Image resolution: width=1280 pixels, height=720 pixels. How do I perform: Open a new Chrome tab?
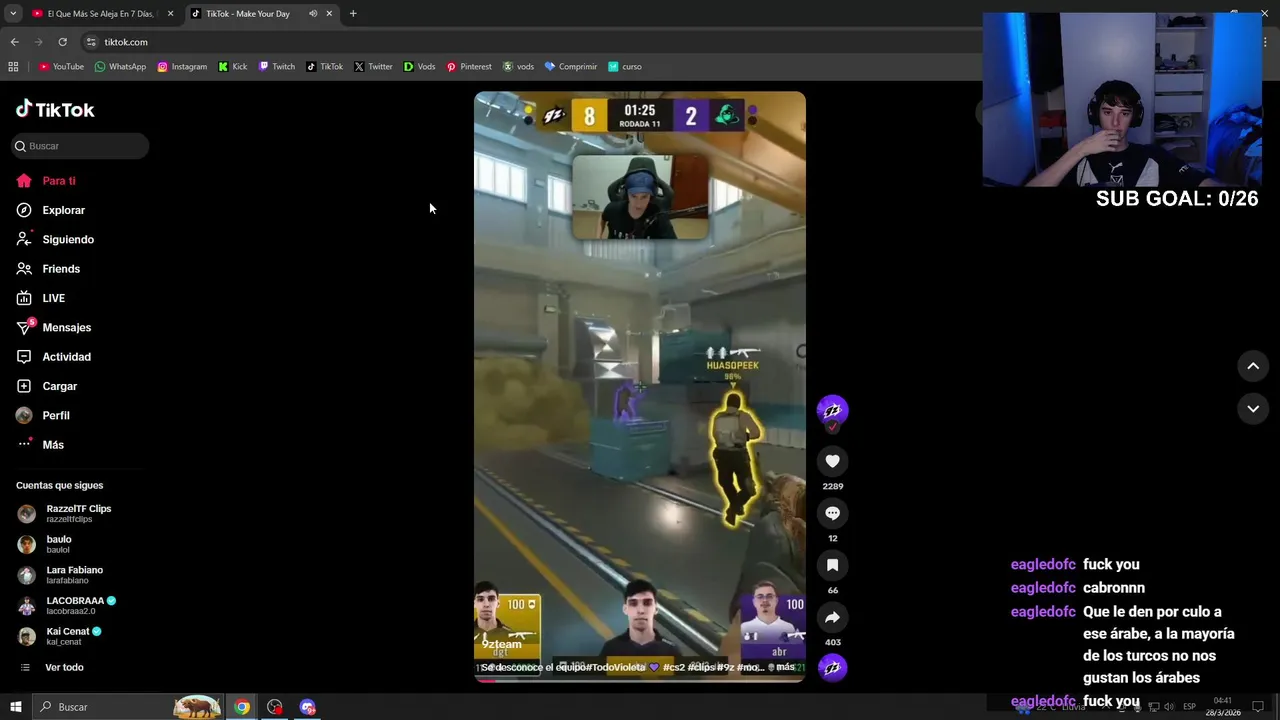click(x=353, y=14)
